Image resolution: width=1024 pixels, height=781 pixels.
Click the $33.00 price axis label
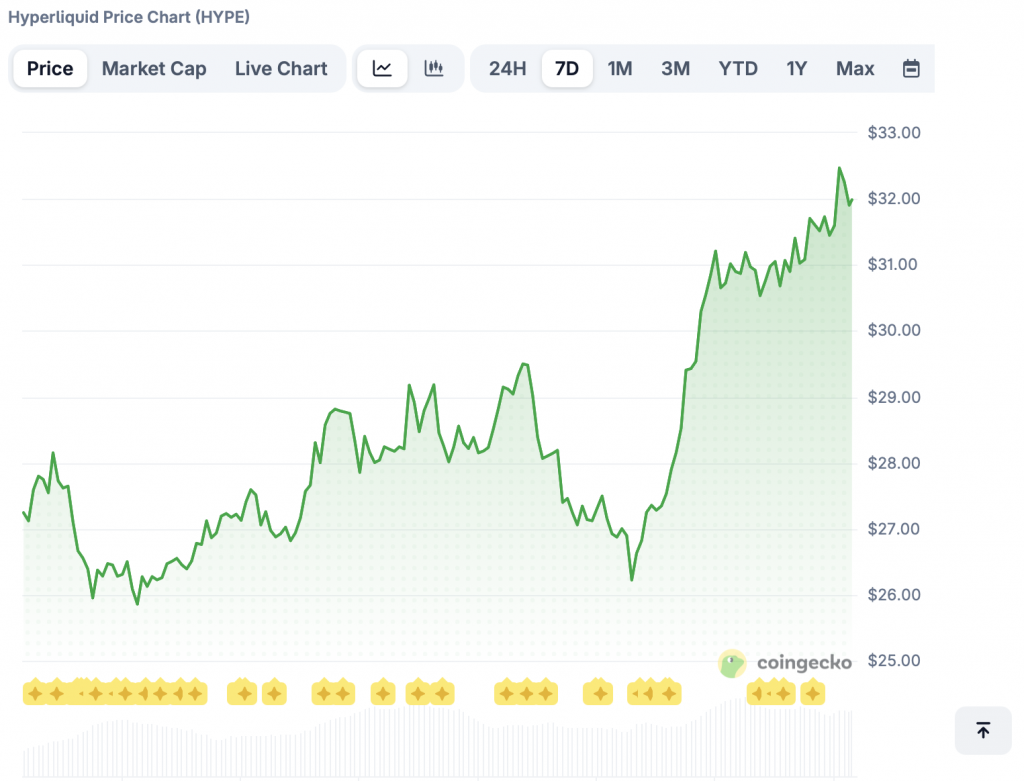pos(894,132)
